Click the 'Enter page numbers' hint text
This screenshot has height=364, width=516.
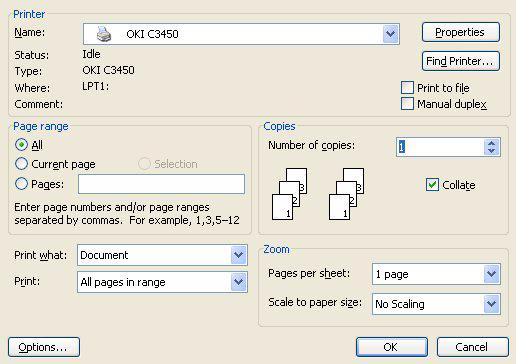(x=127, y=214)
